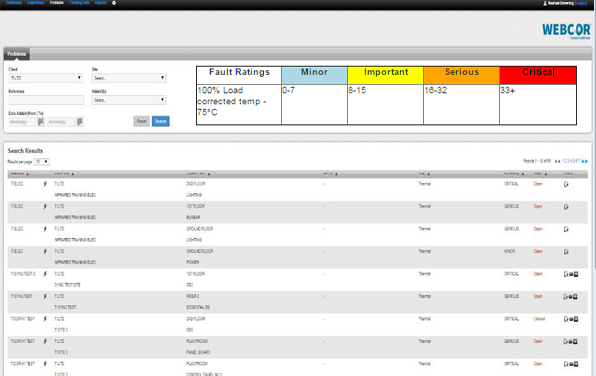596x376 pixels.
Task: Open edit icon for PLANTROOM PANEL BOARD row
Action: click(x=566, y=341)
